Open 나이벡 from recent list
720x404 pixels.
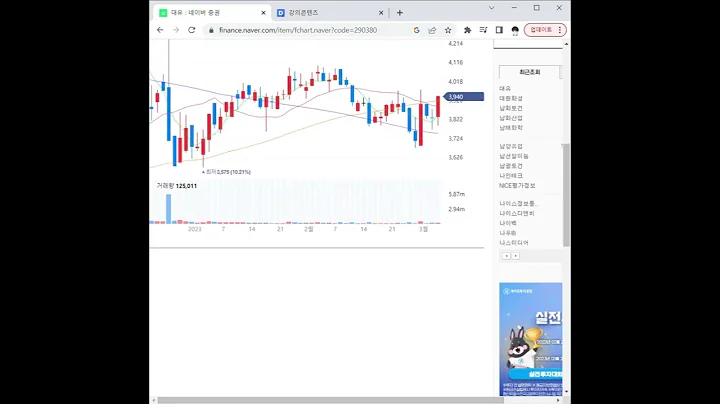(508, 223)
